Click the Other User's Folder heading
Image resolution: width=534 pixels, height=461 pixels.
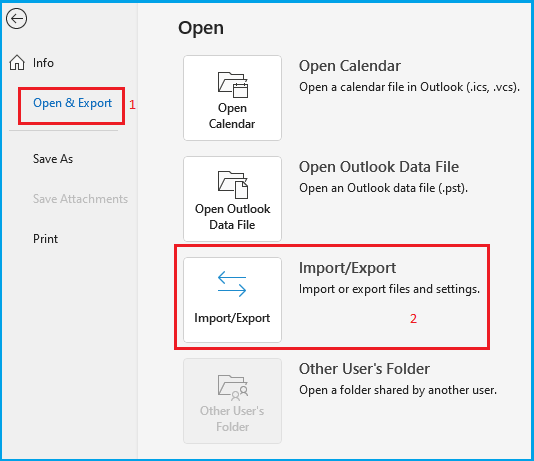(x=364, y=369)
